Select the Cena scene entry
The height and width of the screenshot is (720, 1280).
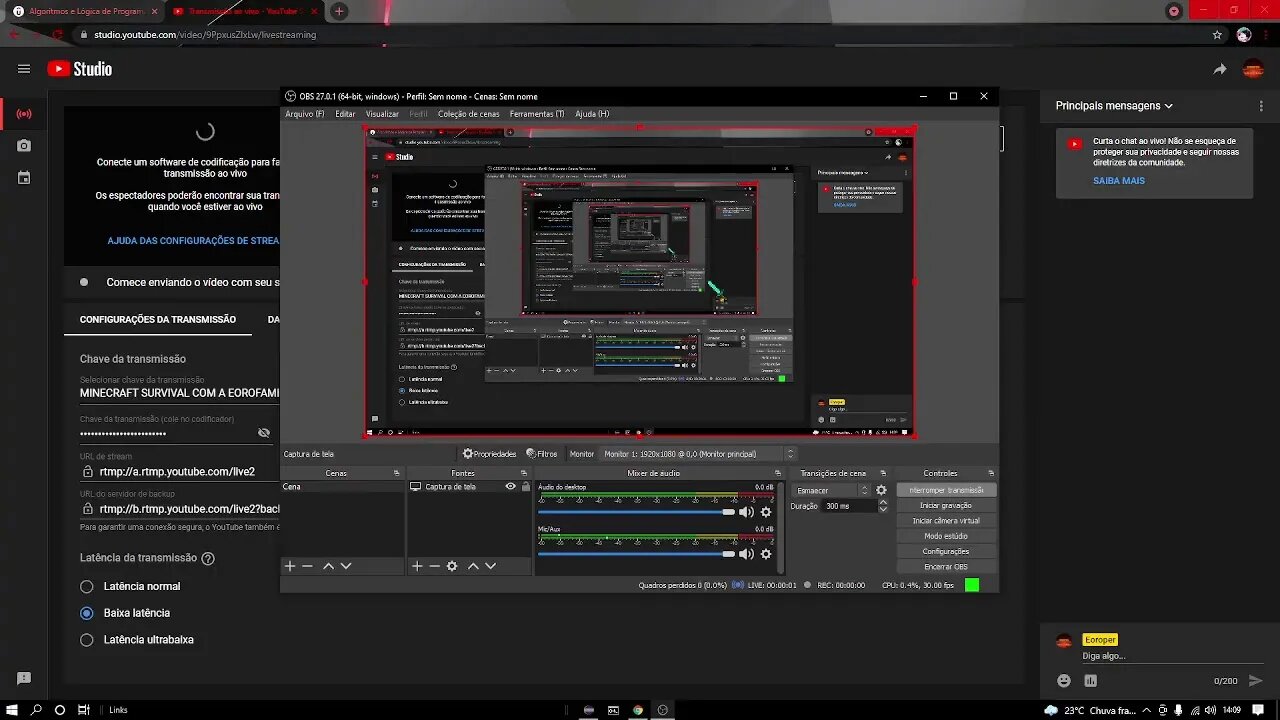pyautogui.click(x=342, y=487)
